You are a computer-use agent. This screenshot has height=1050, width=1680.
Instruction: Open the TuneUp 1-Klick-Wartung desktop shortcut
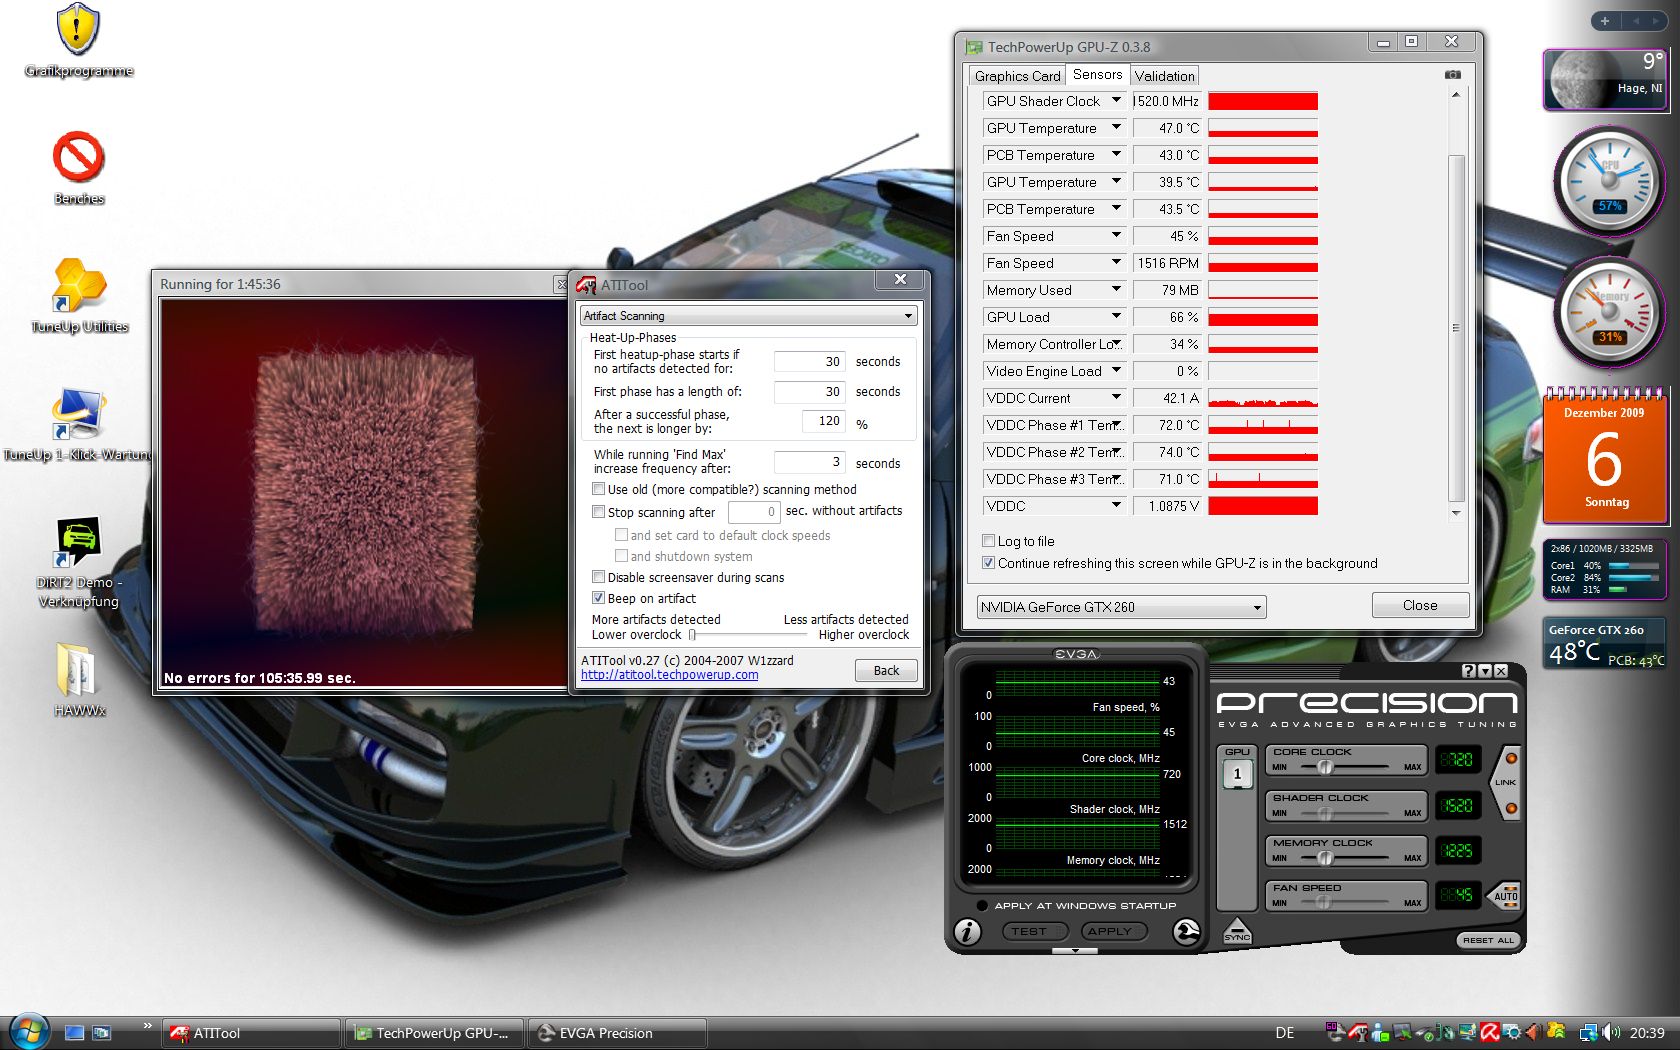click(x=78, y=424)
